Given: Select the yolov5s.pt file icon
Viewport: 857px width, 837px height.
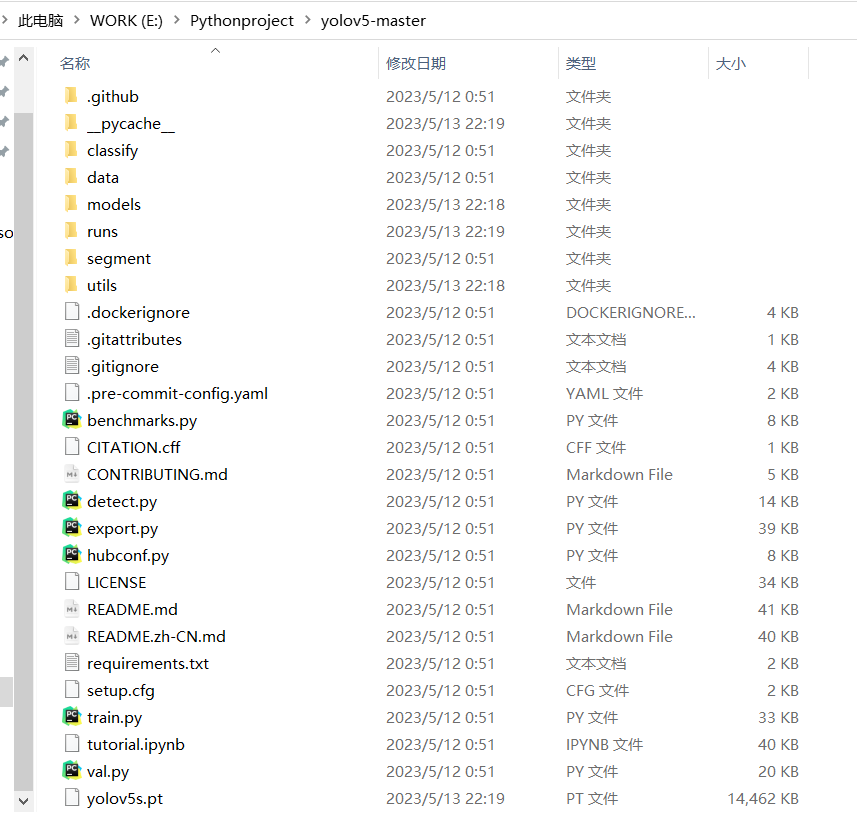Looking at the screenshot, I should (x=72, y=797).
